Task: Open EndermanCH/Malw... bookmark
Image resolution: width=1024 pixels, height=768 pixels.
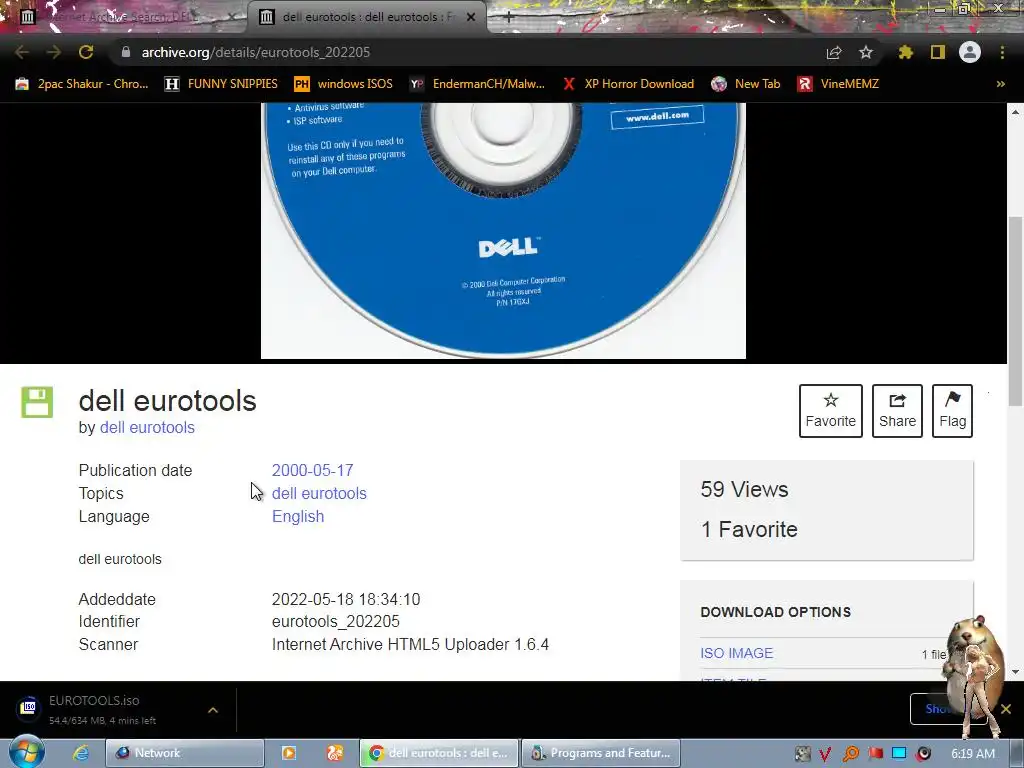Action: click(x=477, y=84)
